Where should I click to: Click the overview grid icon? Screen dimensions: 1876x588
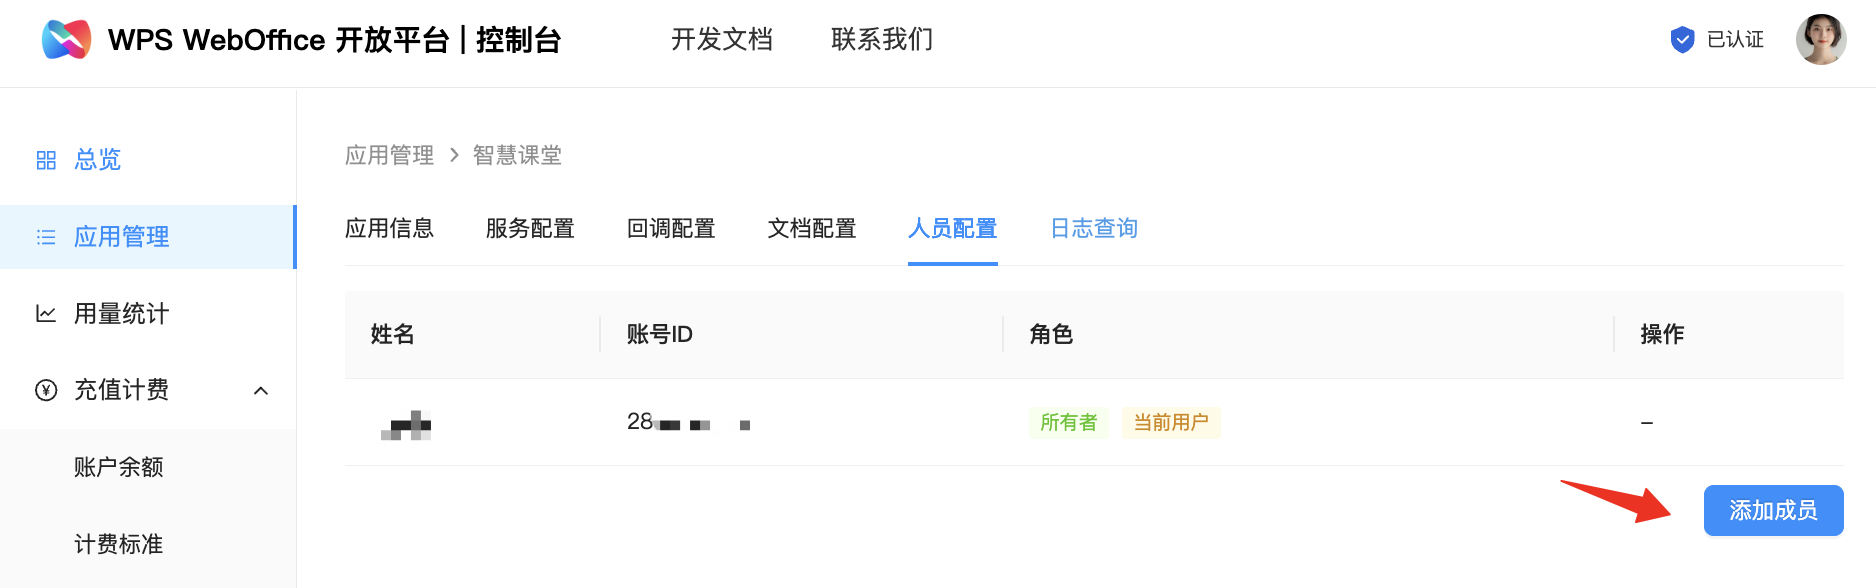click(46, 160)
